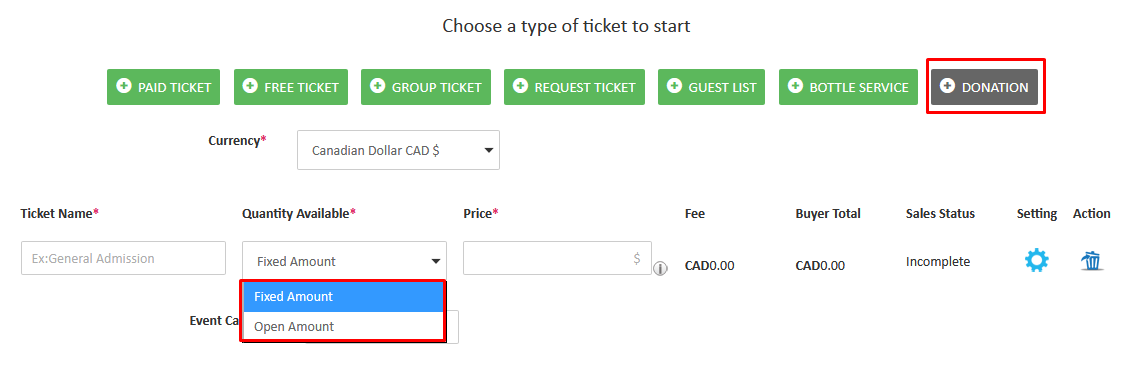Click plus icon on Paid Ticket button

(124, 86)
